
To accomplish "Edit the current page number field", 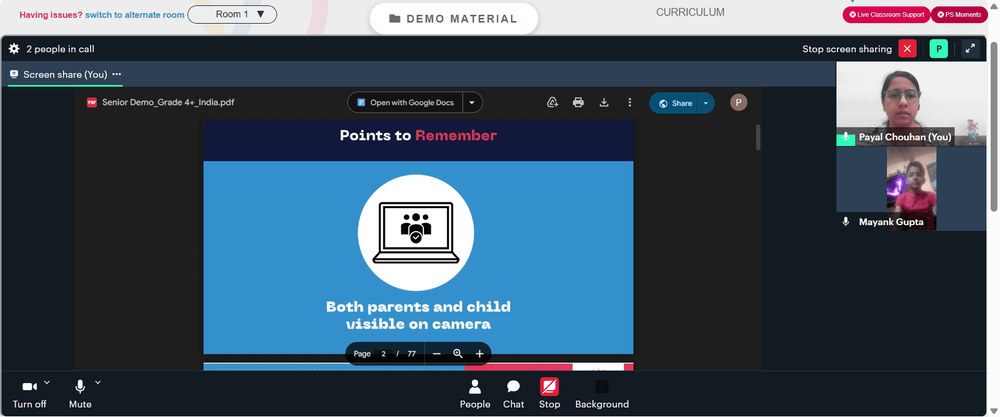I will (x=383, y=354).
